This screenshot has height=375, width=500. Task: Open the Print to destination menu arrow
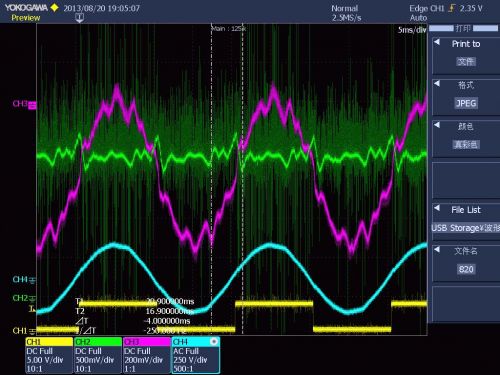coord(437,42)
